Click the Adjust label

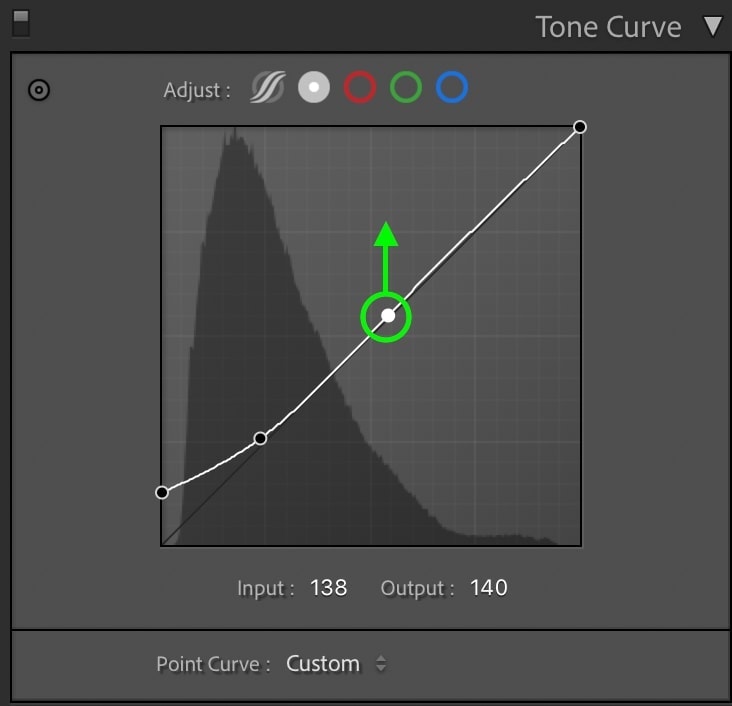[197, 90]
